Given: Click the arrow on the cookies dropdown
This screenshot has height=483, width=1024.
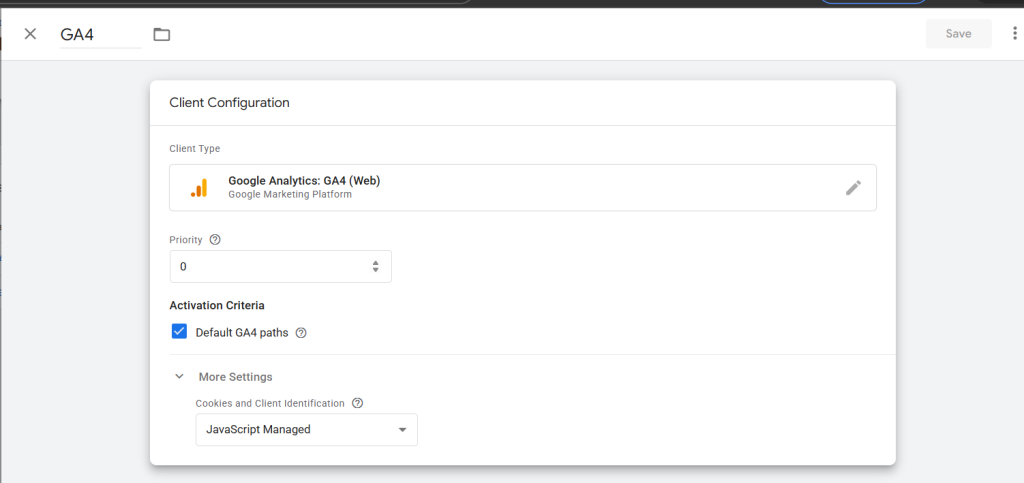Looking at the screenshot, I should coord(402,430).
